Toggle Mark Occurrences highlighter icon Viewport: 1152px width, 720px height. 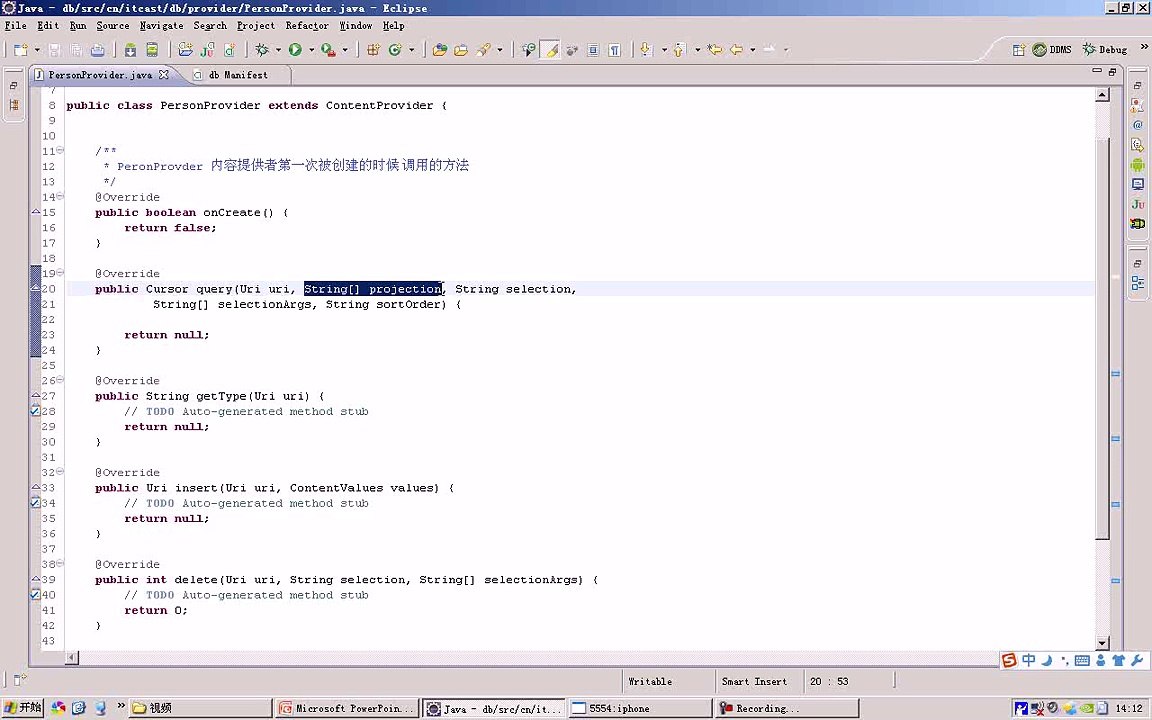tap(550, 50)
